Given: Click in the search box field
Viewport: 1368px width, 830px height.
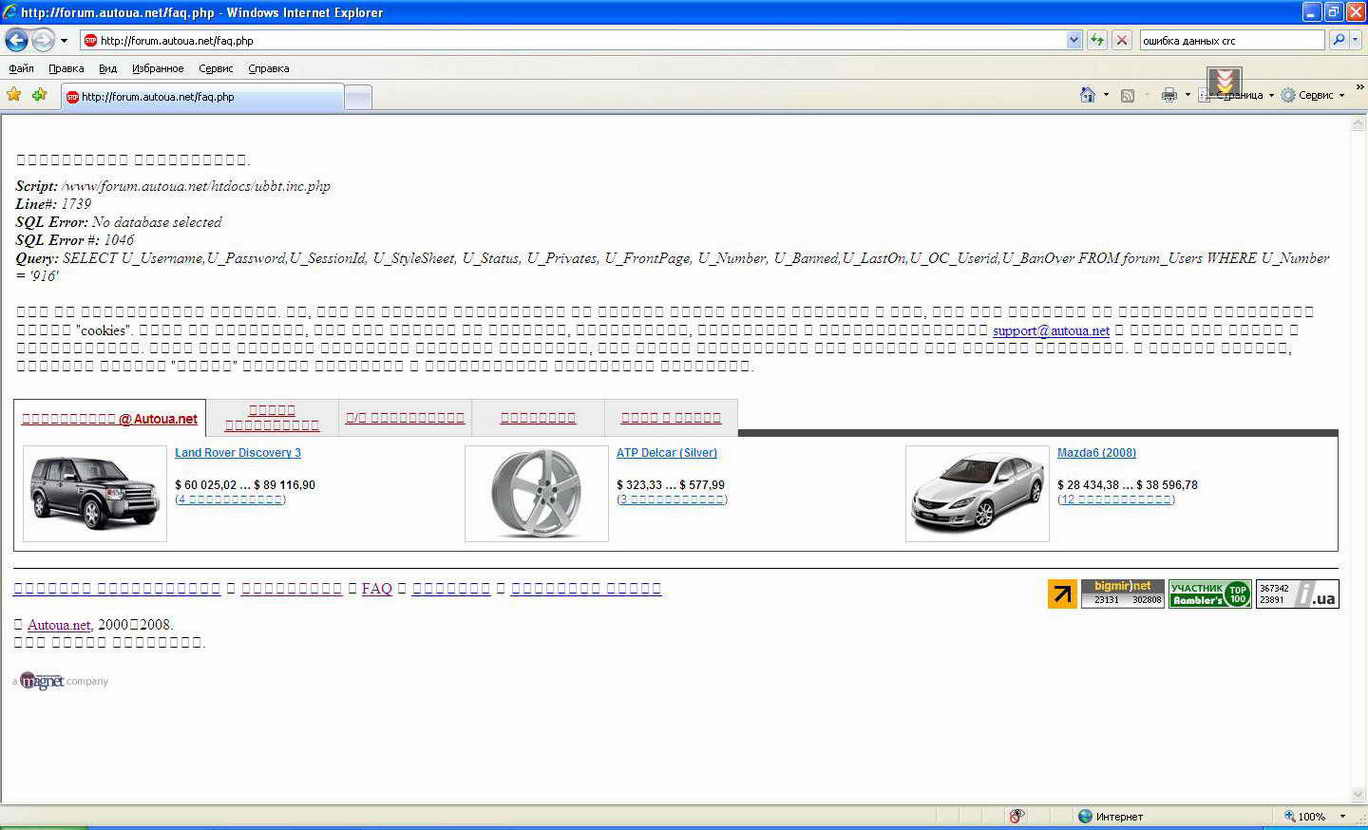Looking at the screenshot, I should click(1230, 41).
